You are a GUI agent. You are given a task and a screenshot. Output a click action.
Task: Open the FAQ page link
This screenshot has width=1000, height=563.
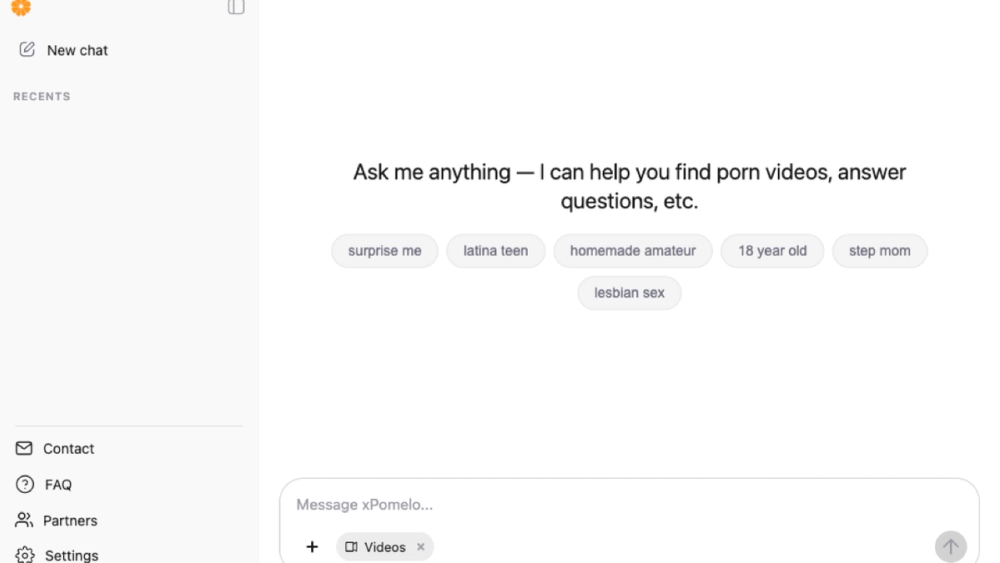pyautogui.click(x=58, y=485)
